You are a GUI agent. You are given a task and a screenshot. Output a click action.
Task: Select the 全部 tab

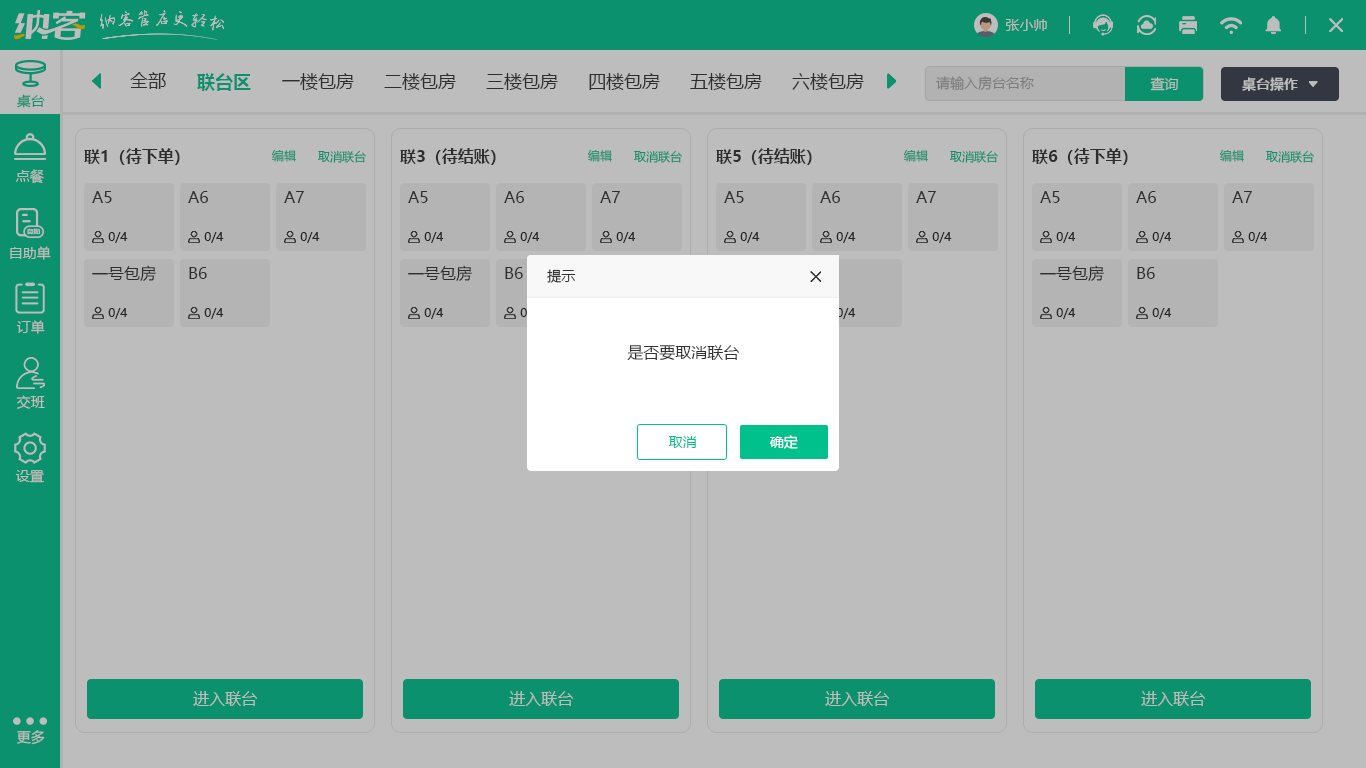click(x=148, y=82)
